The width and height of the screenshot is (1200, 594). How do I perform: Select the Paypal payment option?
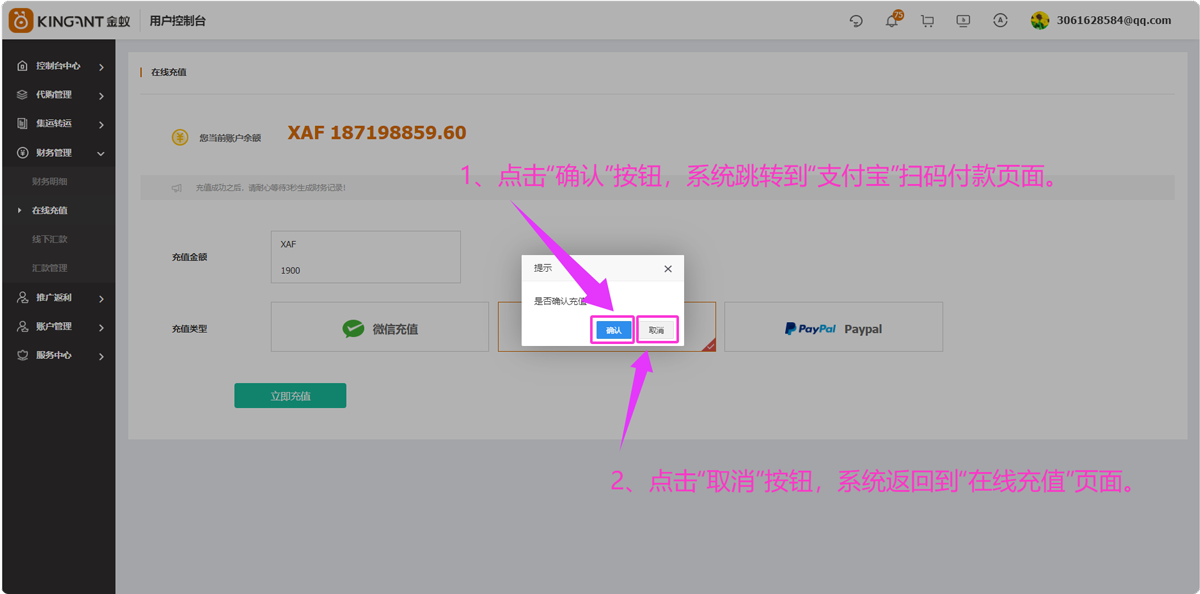pos(833,328)
